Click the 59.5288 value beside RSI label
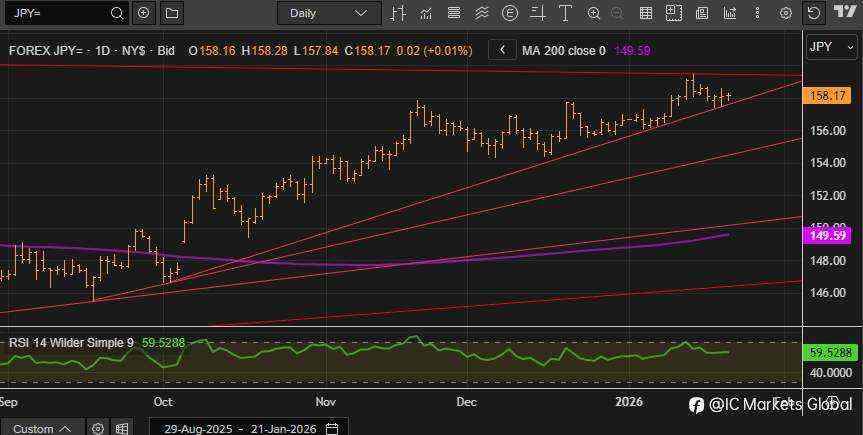Viewport: 863px width, 435px height. 164,342
